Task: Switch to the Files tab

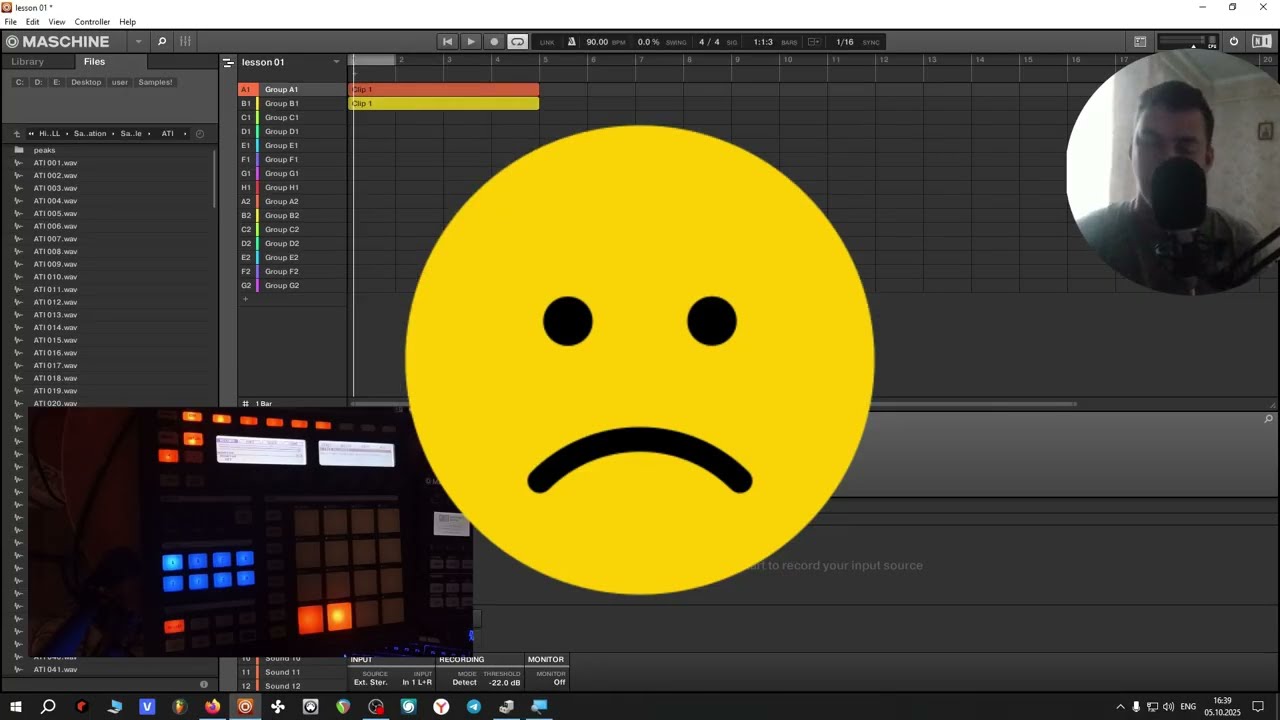Action: [x=94, y=62]
